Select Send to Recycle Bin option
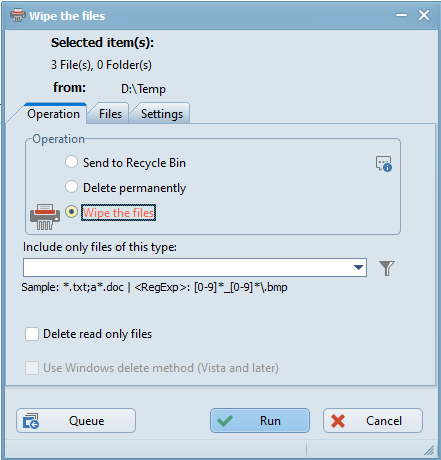441x460 pixels. 71,162
